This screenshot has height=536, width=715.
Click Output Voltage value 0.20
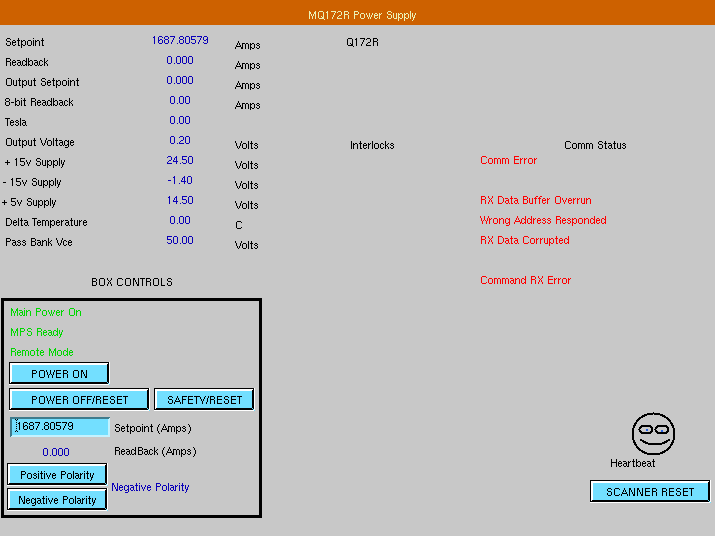tap(180, 140)
